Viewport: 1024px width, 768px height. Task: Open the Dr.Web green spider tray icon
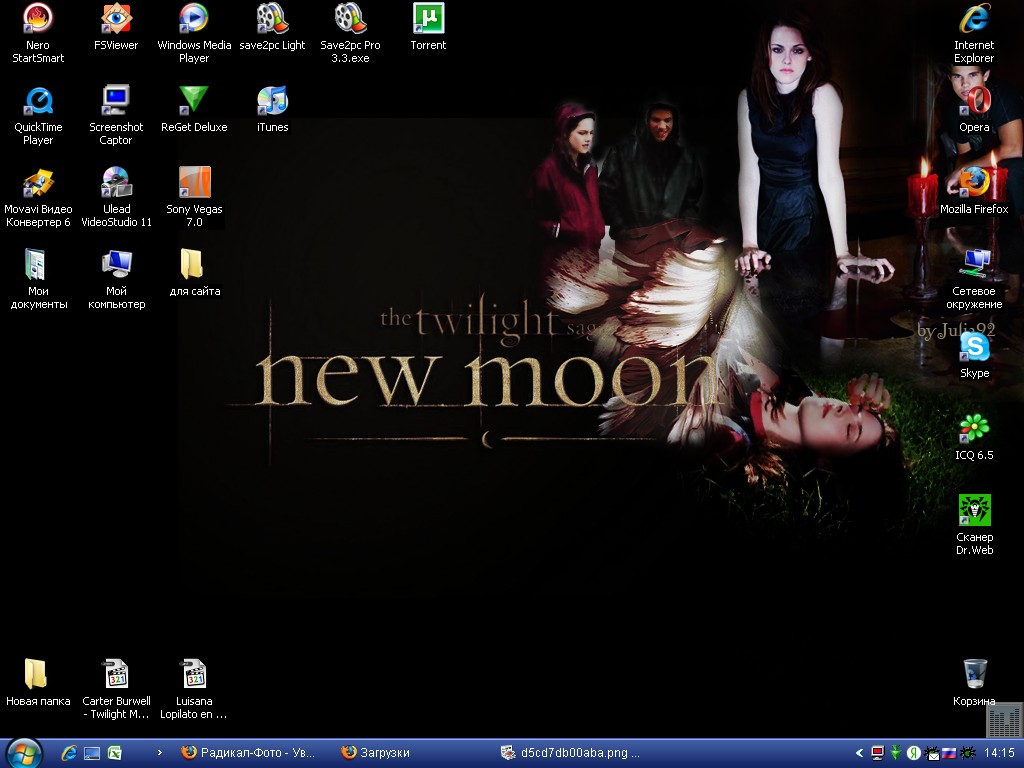[967, 753]
